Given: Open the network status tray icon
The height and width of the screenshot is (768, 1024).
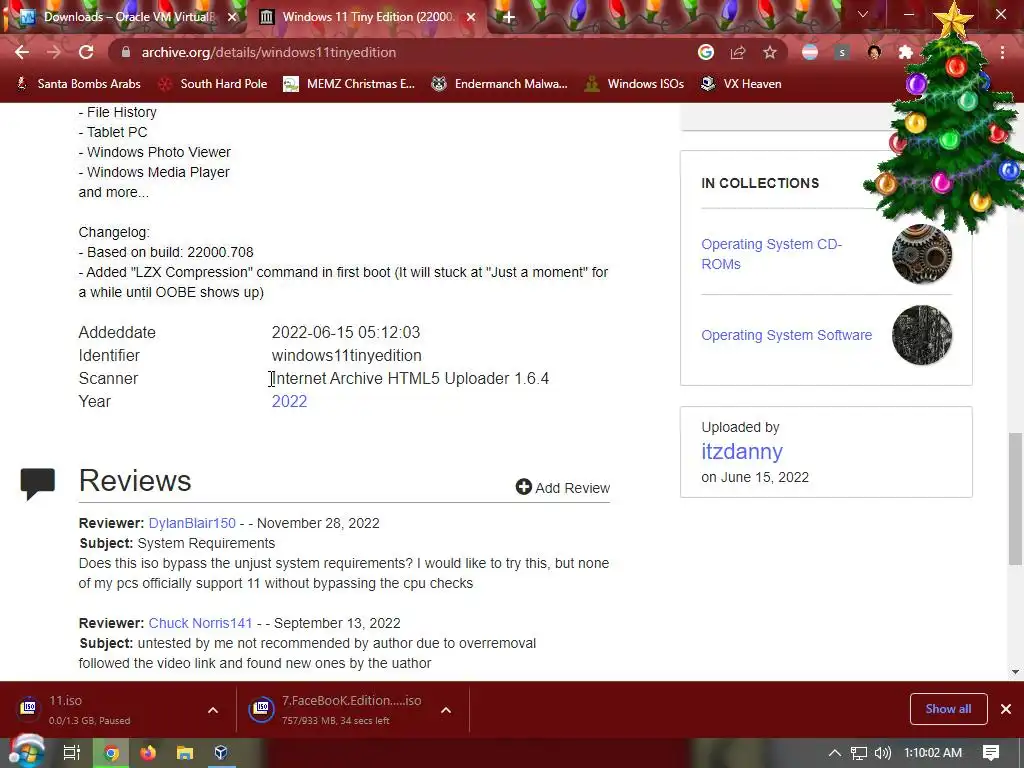Looking at the screenshot, I should tap(859, 753).
